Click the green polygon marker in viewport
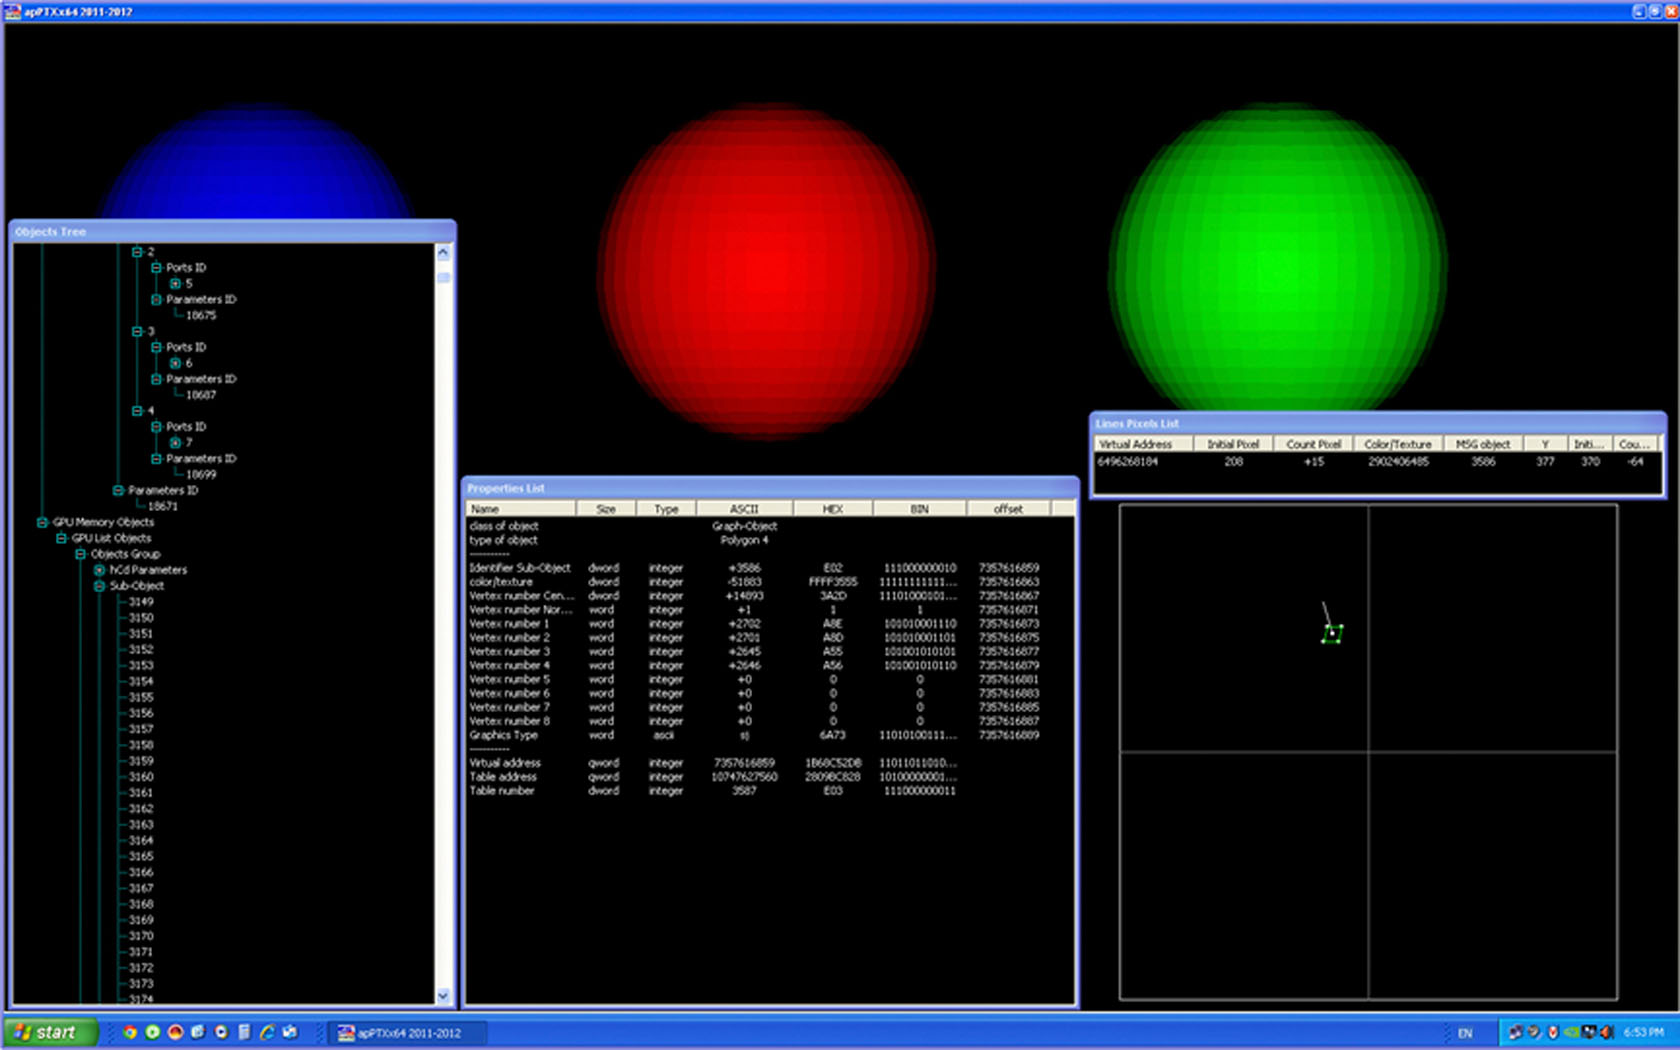Image resolution: width=1680 pixels, height=1050 pixels. point(1332,634)
